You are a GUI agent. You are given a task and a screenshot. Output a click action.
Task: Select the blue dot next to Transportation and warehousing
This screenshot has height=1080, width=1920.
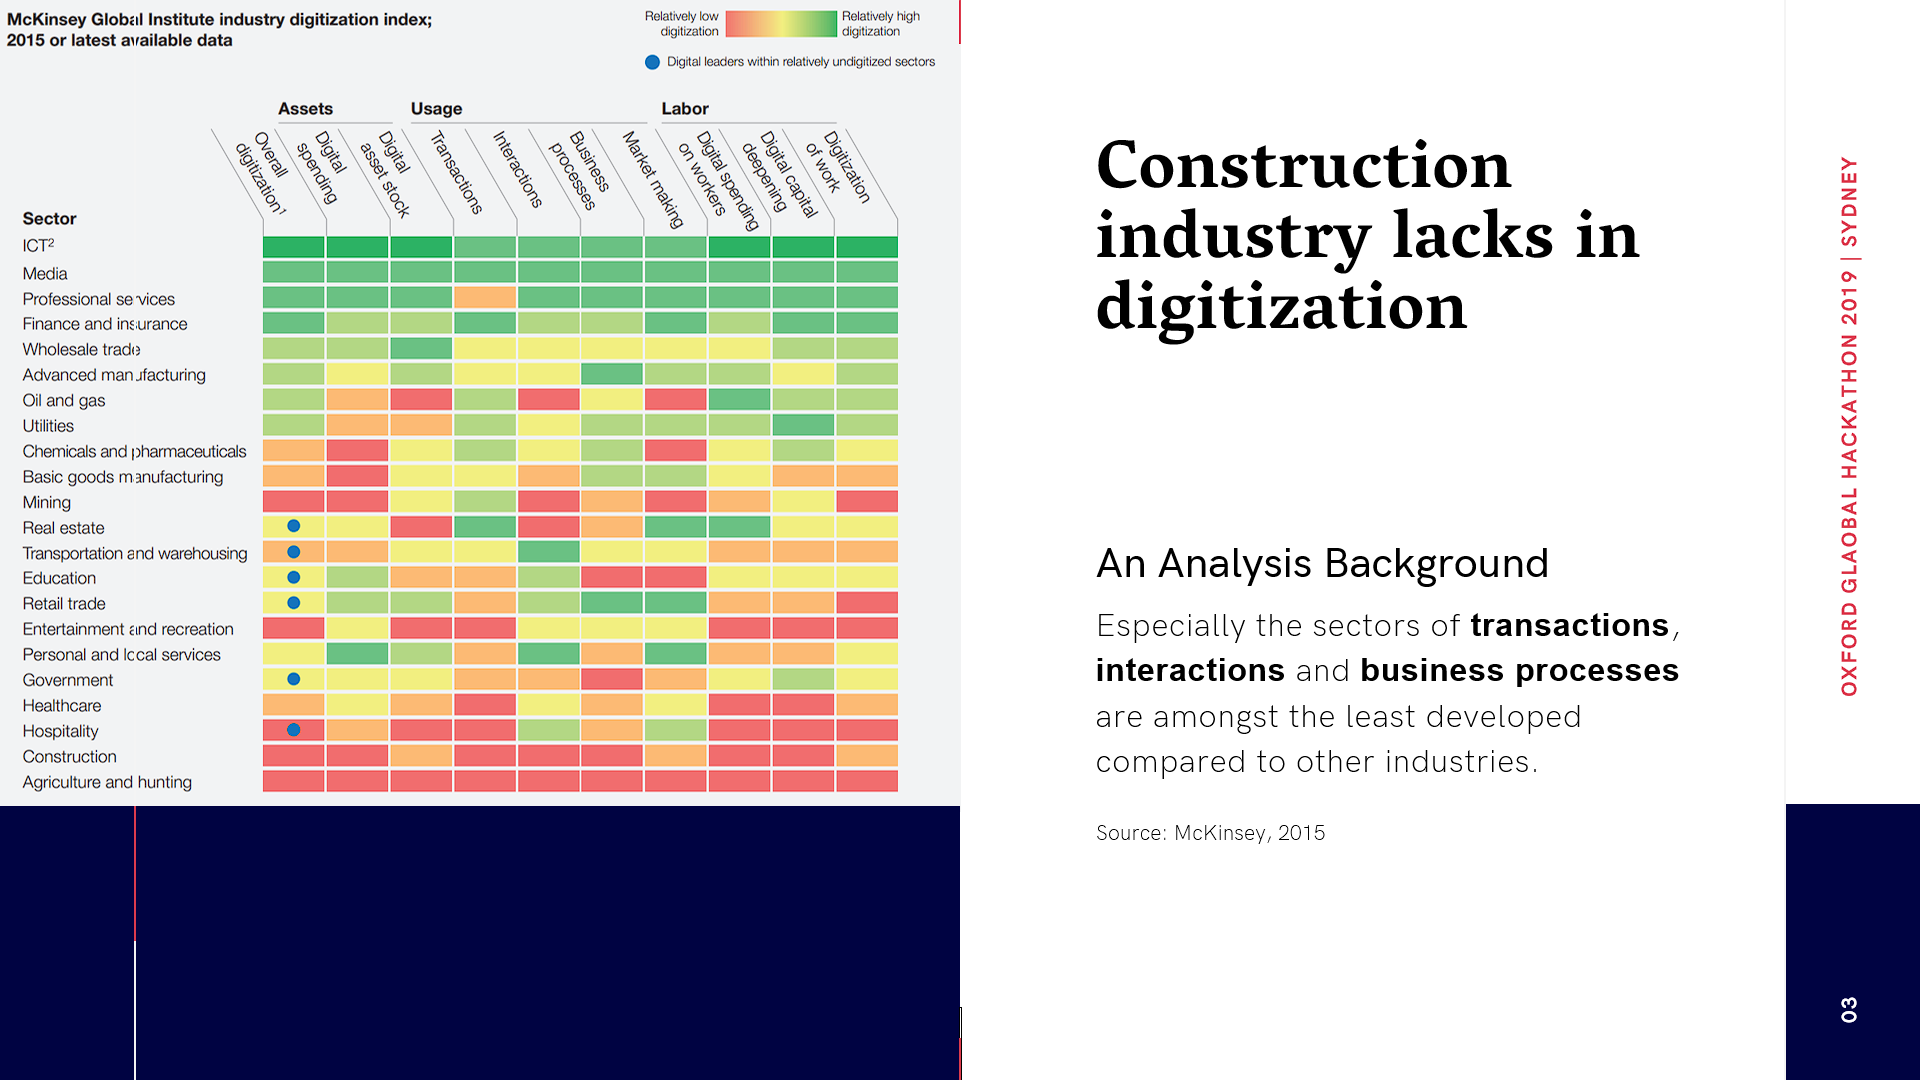(294, 551)
